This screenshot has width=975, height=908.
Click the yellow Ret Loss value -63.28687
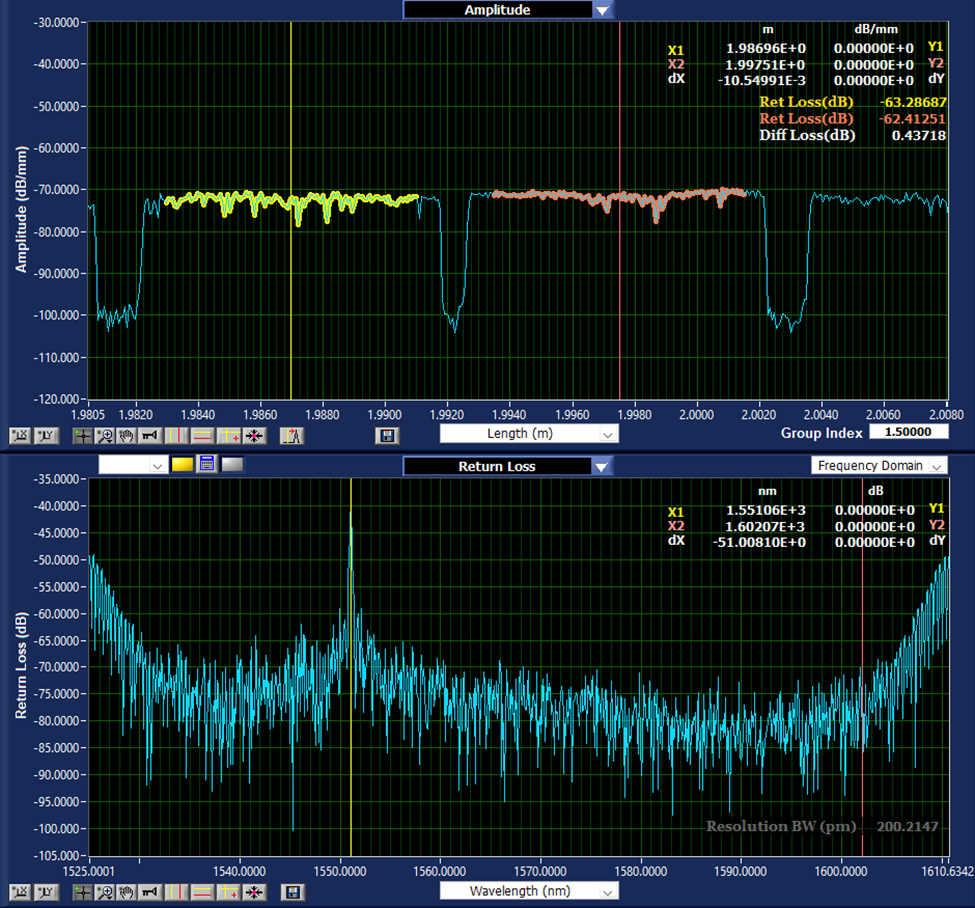coord(912,102)
